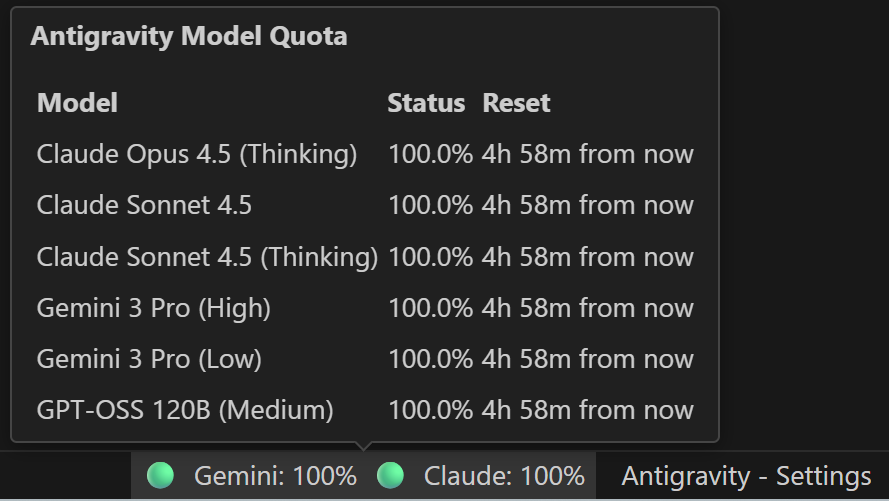Open Antigravity - Settings in status bar
This screenshot has height=501, width=889.
click(746, 476)
